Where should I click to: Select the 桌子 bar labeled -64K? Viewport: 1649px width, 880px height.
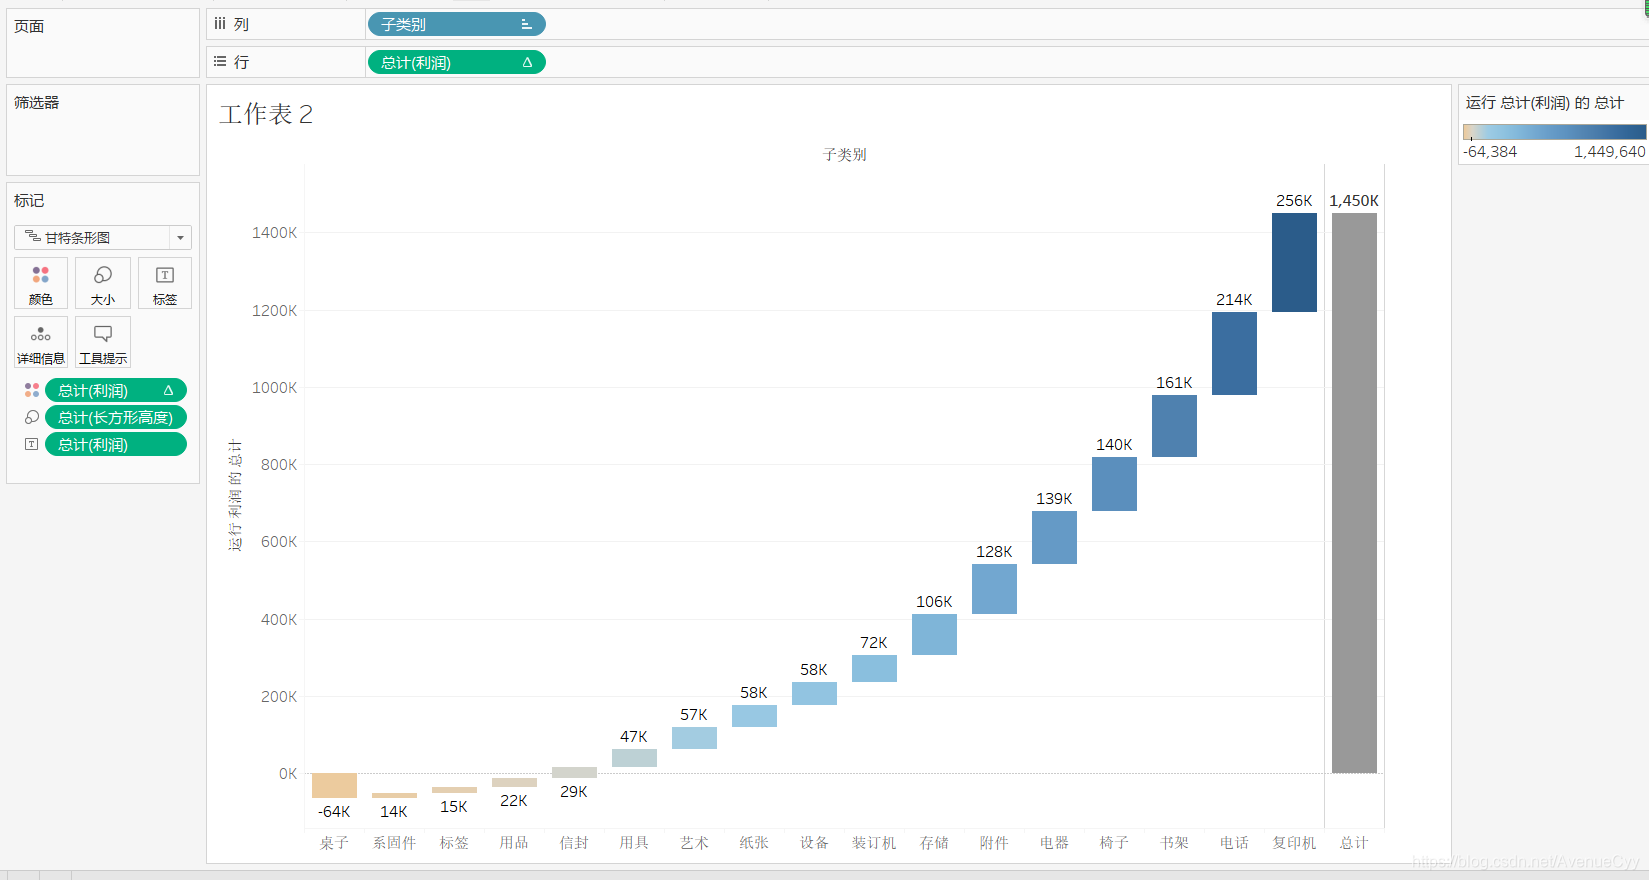coord(334,785)
